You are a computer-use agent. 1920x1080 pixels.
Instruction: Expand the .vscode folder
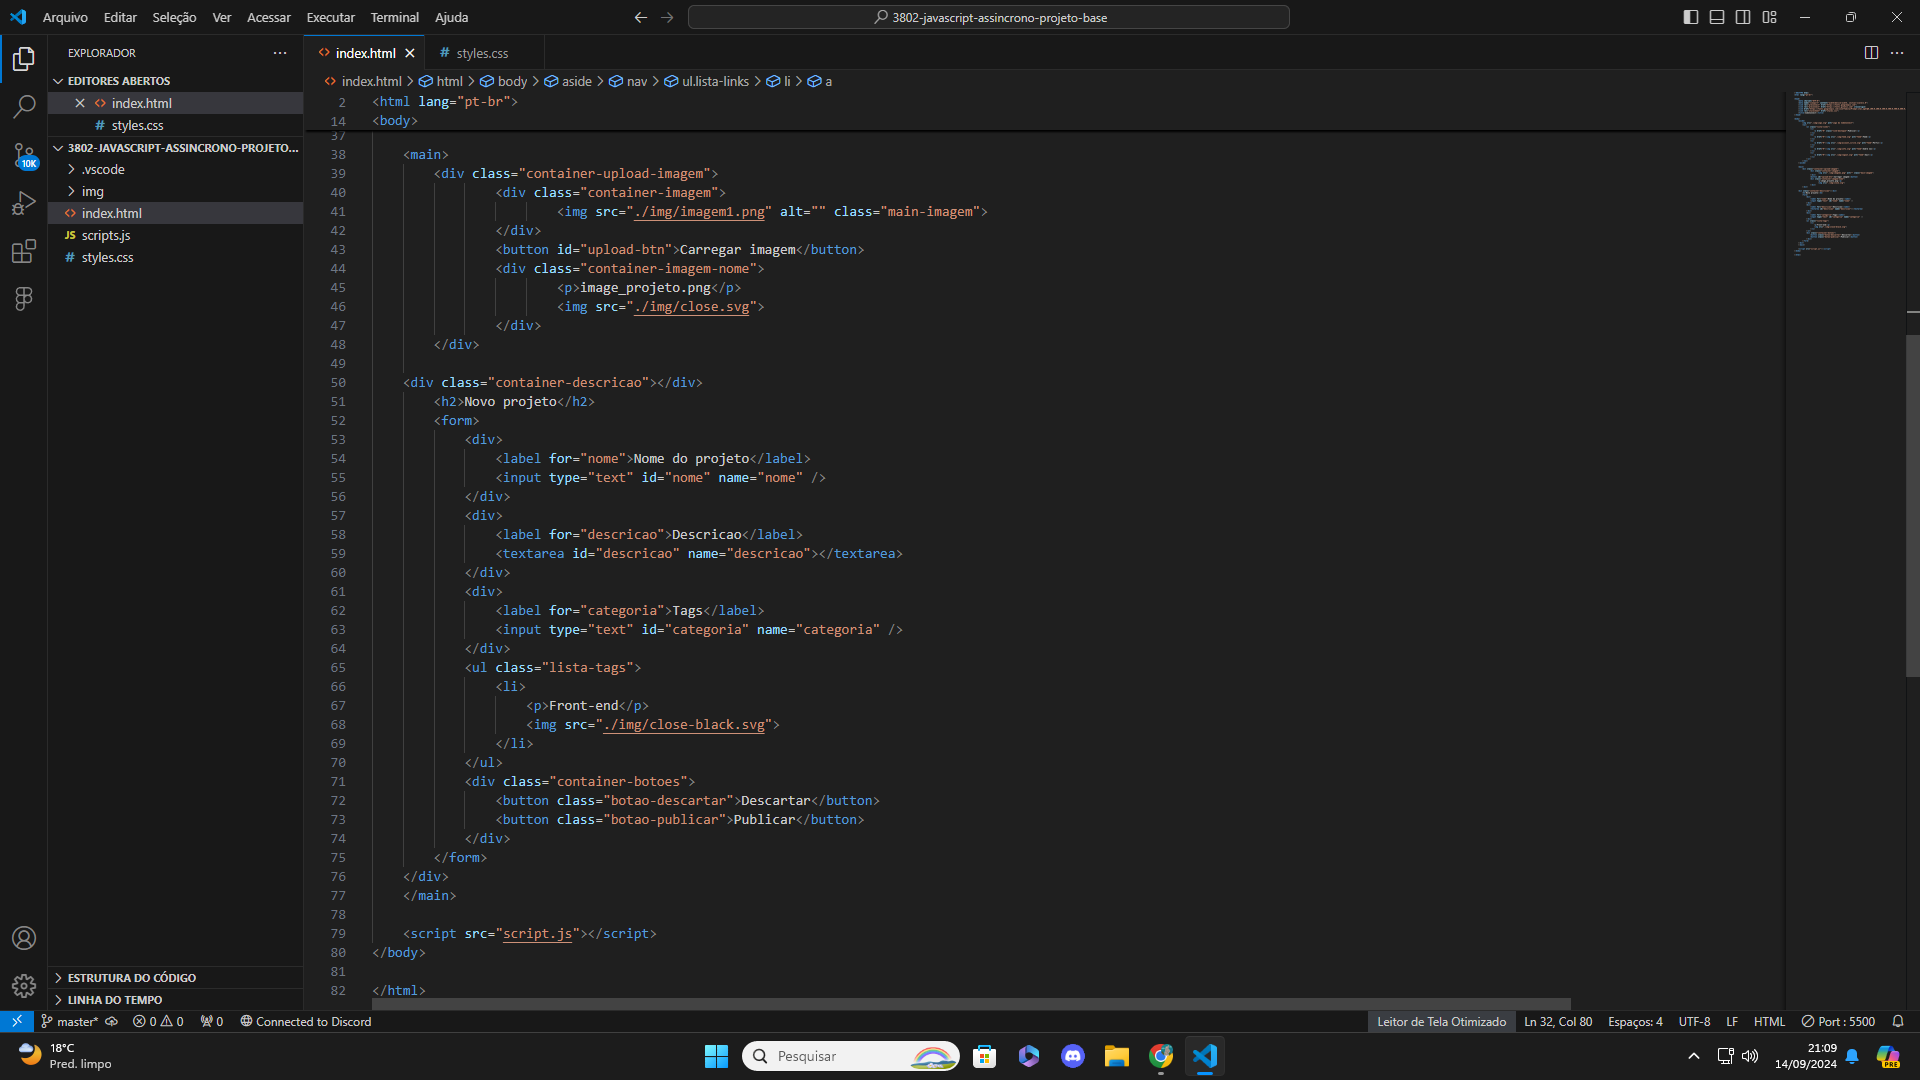176,169
